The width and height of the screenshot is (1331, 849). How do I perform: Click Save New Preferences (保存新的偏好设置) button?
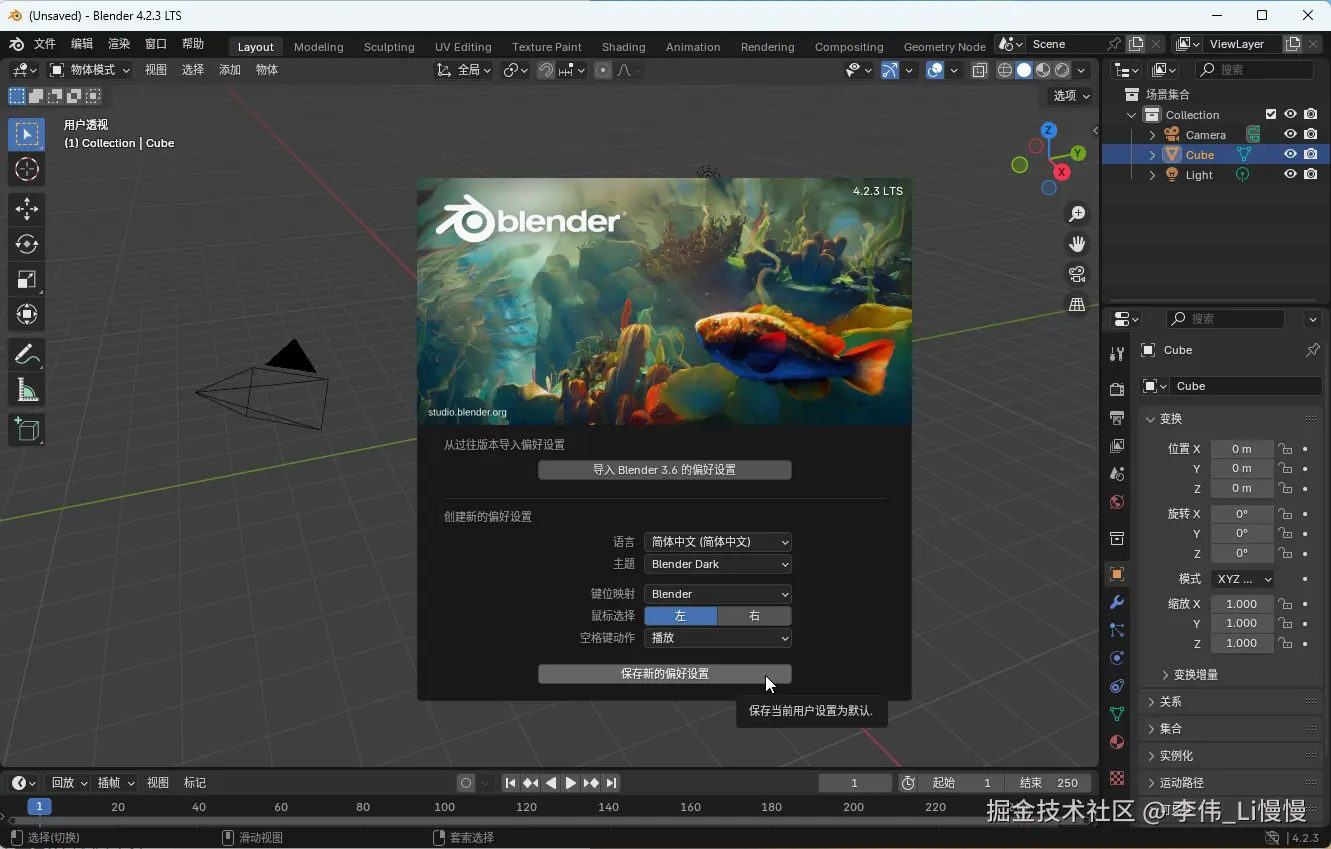(664, 674)
